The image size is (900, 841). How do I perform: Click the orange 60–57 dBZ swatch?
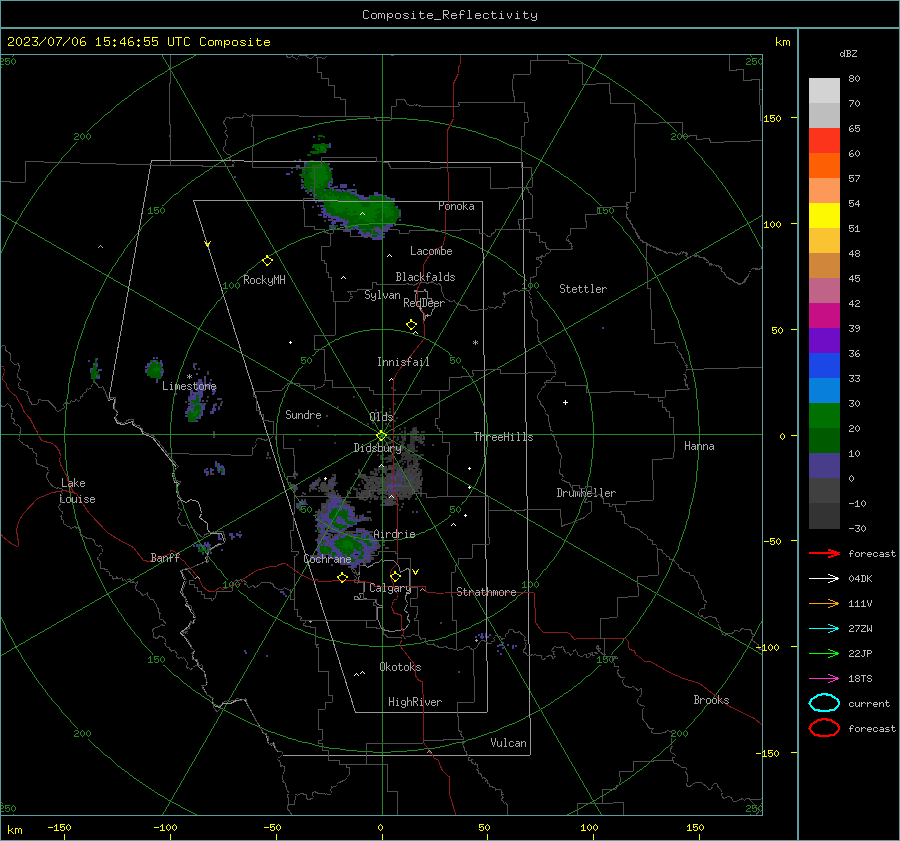click(824, 166)
